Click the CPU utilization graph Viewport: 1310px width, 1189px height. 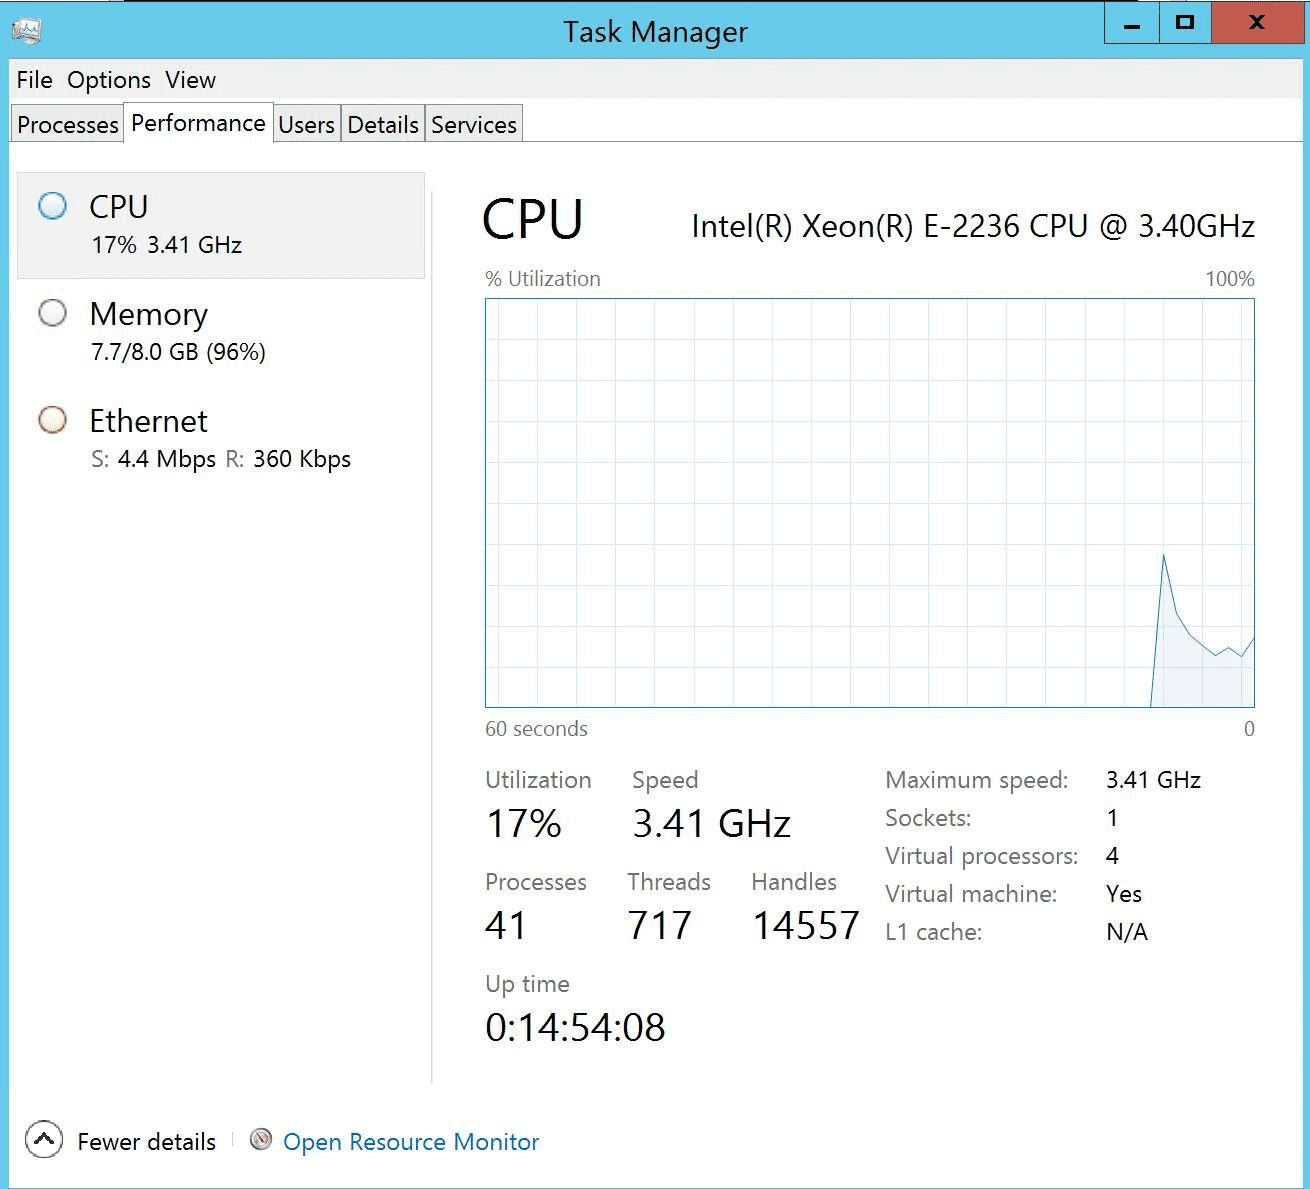[x=869, y=503]
